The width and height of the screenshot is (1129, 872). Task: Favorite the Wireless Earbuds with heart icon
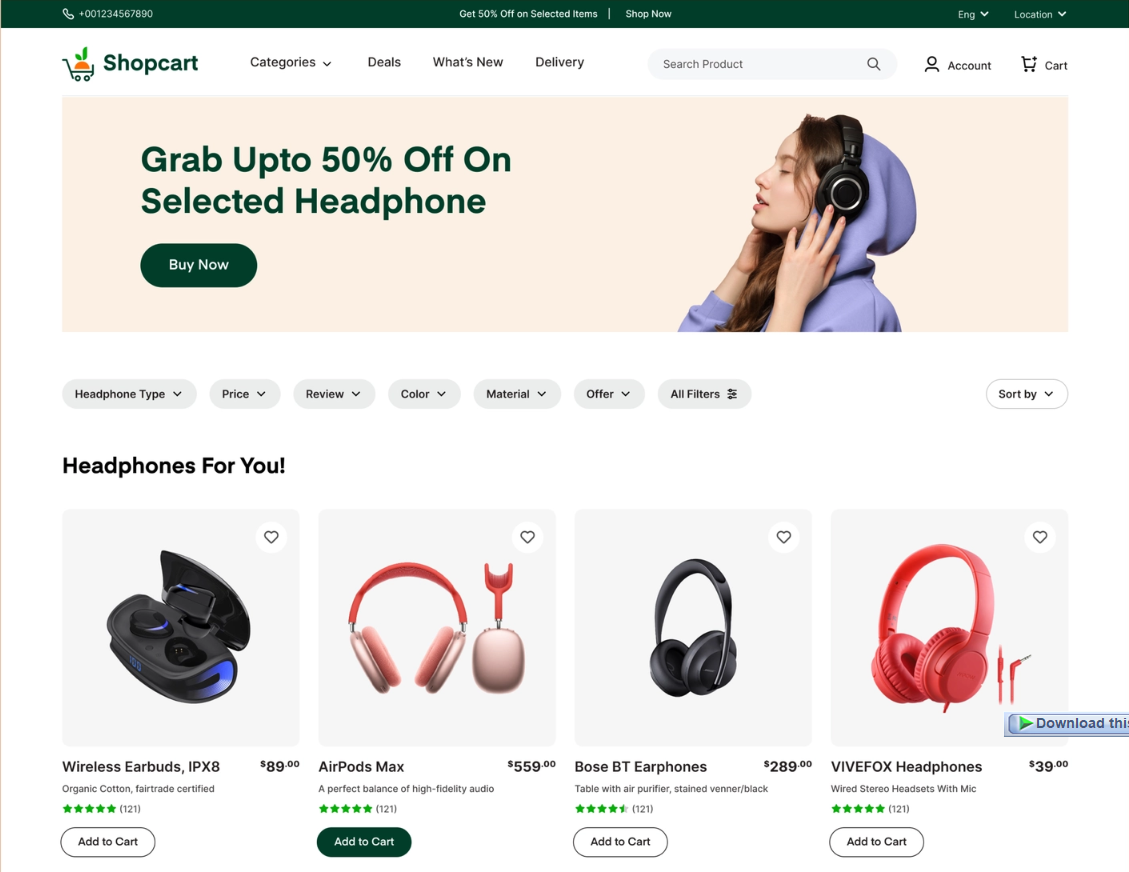pos(271,537)
